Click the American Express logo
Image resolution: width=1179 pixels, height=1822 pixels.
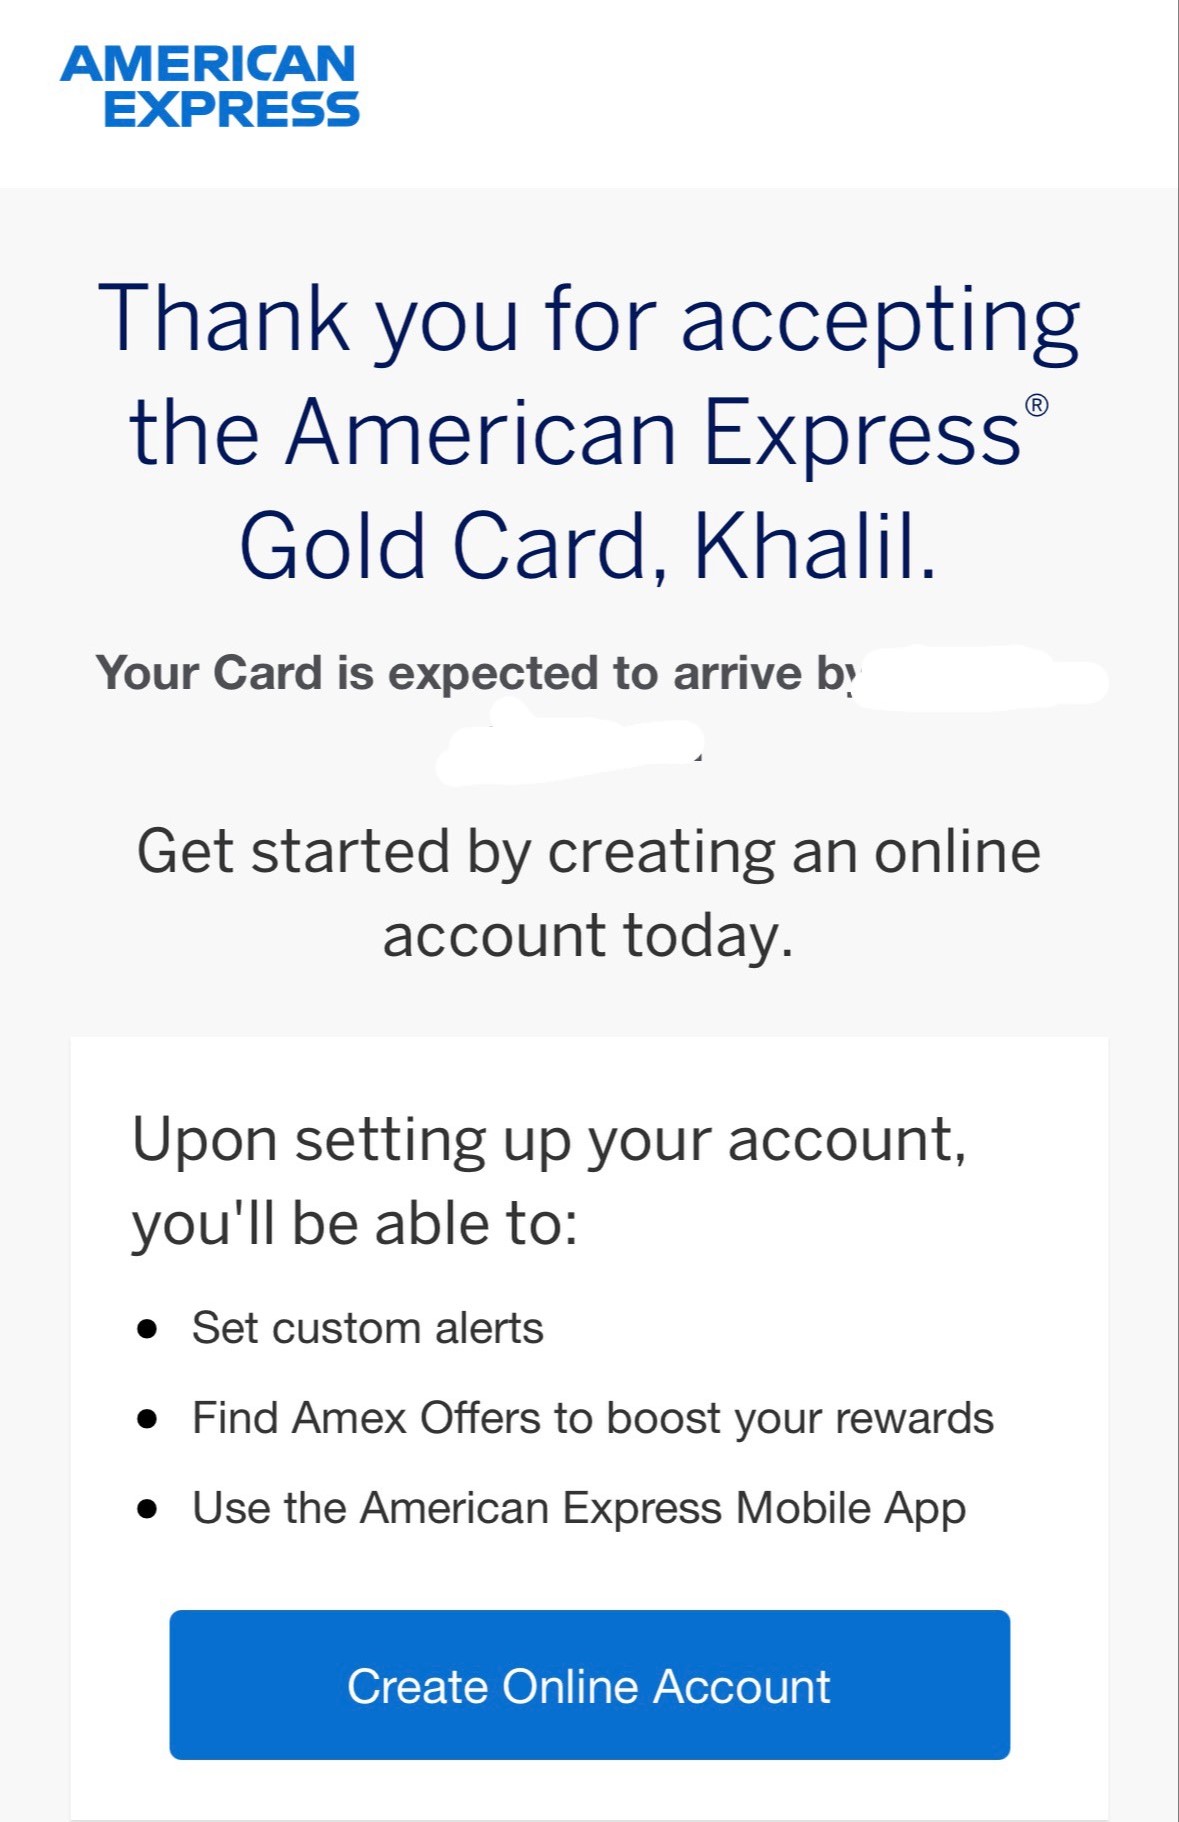point(209,86)
